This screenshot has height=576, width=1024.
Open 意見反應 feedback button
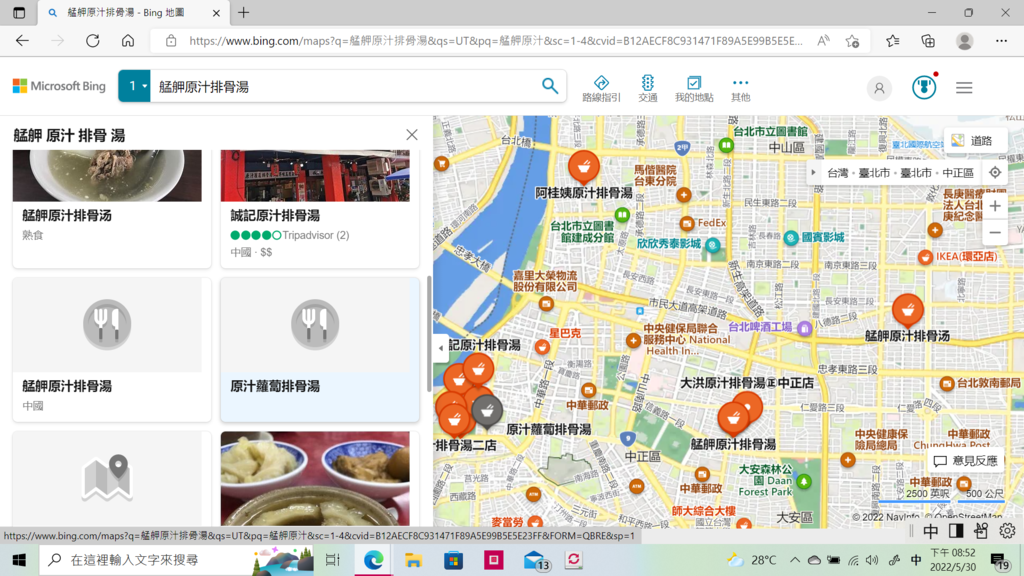(x=965, y=460)
